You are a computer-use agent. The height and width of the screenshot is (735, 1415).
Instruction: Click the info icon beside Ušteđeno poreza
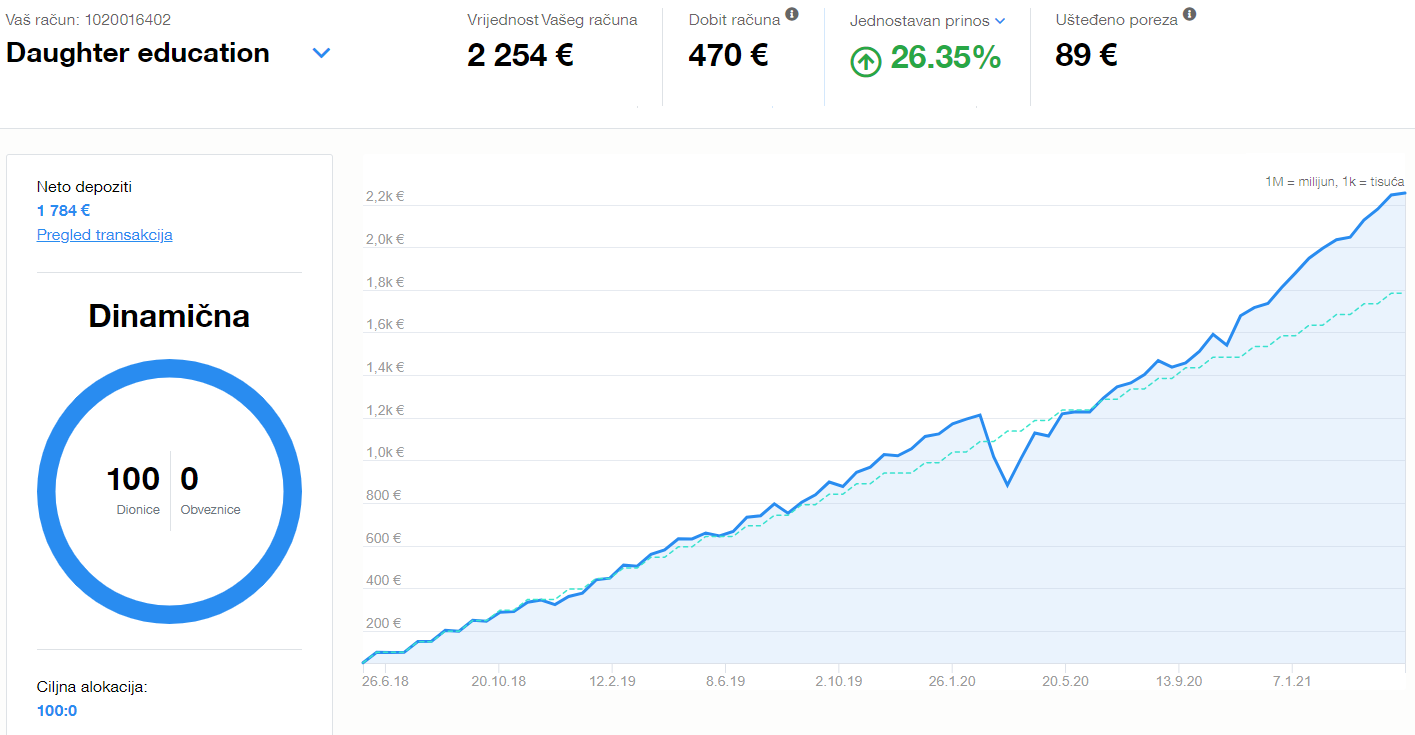click(x=1190, y=15)
